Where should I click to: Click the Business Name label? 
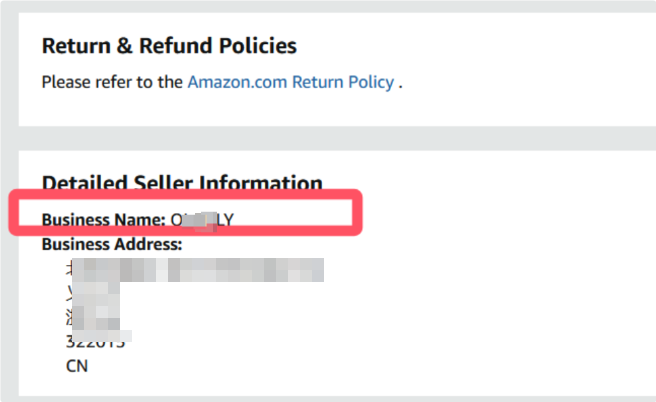[103, 219]
